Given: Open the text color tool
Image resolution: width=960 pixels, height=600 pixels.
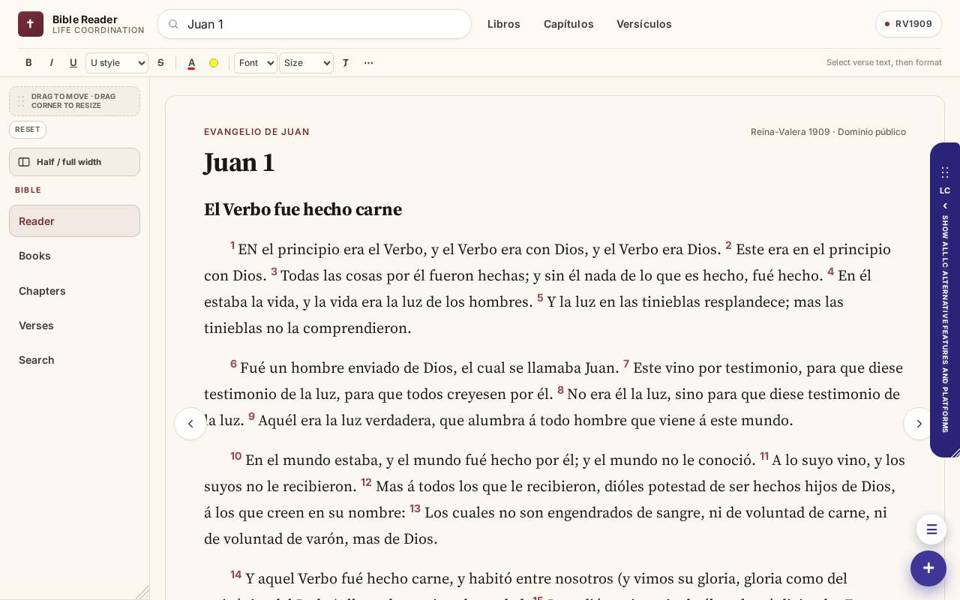Looking at the screenshot, I should (x=192, y=62).
